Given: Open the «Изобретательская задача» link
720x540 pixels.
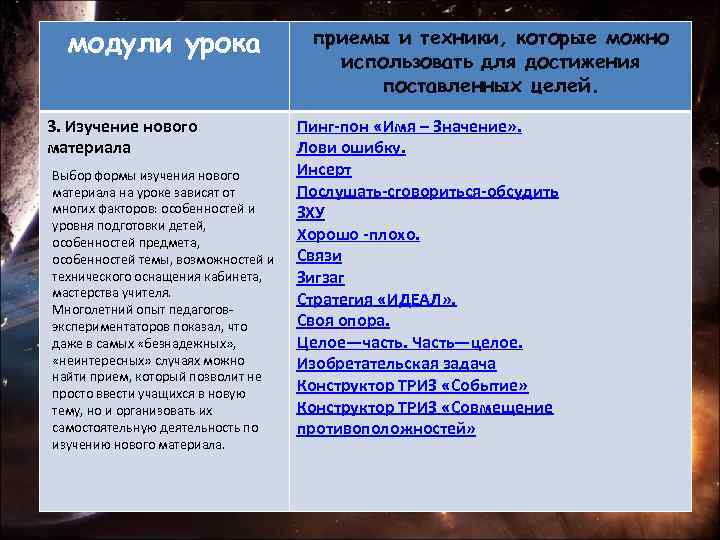Looking at the screenshot, I should [x=396, y=364].
